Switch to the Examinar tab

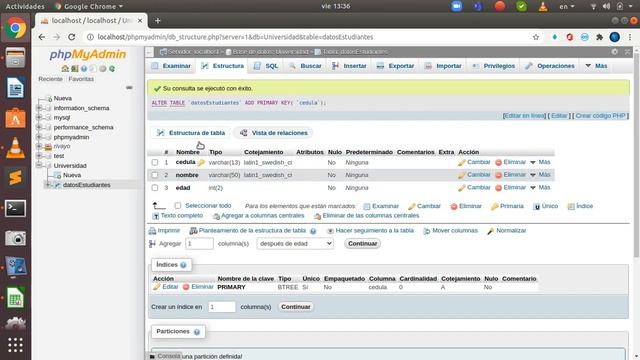(171, 66)
